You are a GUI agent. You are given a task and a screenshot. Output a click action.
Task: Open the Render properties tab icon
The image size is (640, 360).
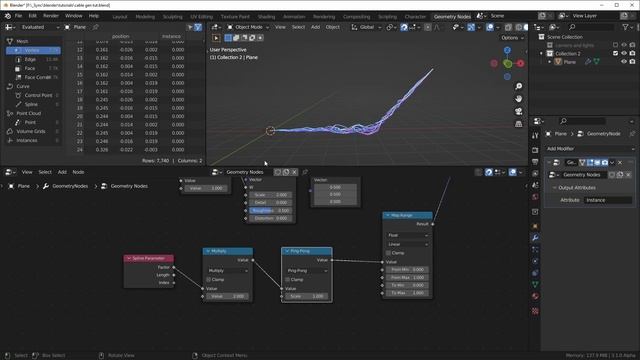point(535,150)
